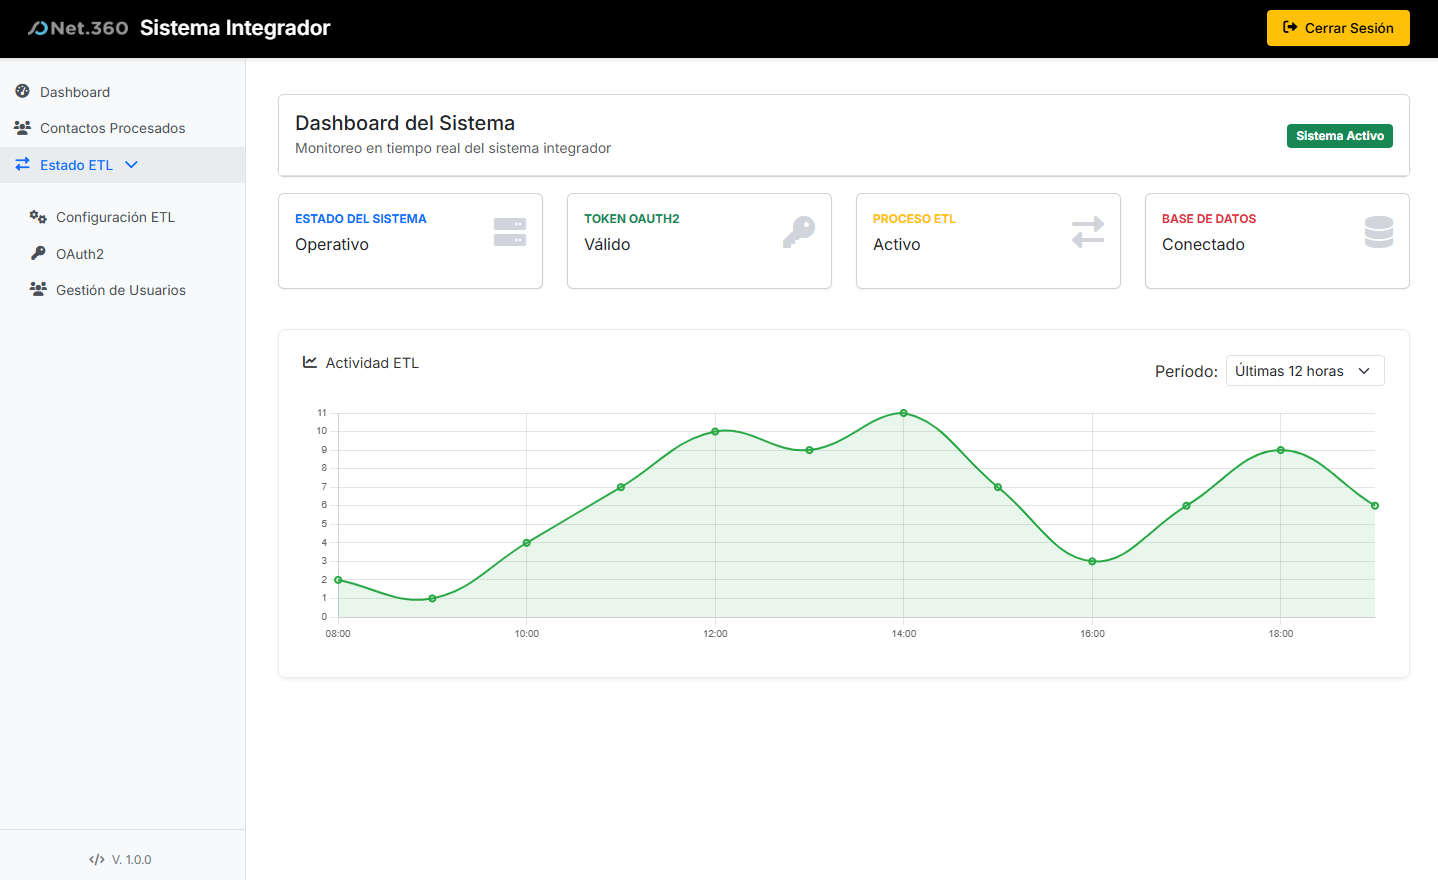Click the Sistema Integrador header title

coord(235,28)
